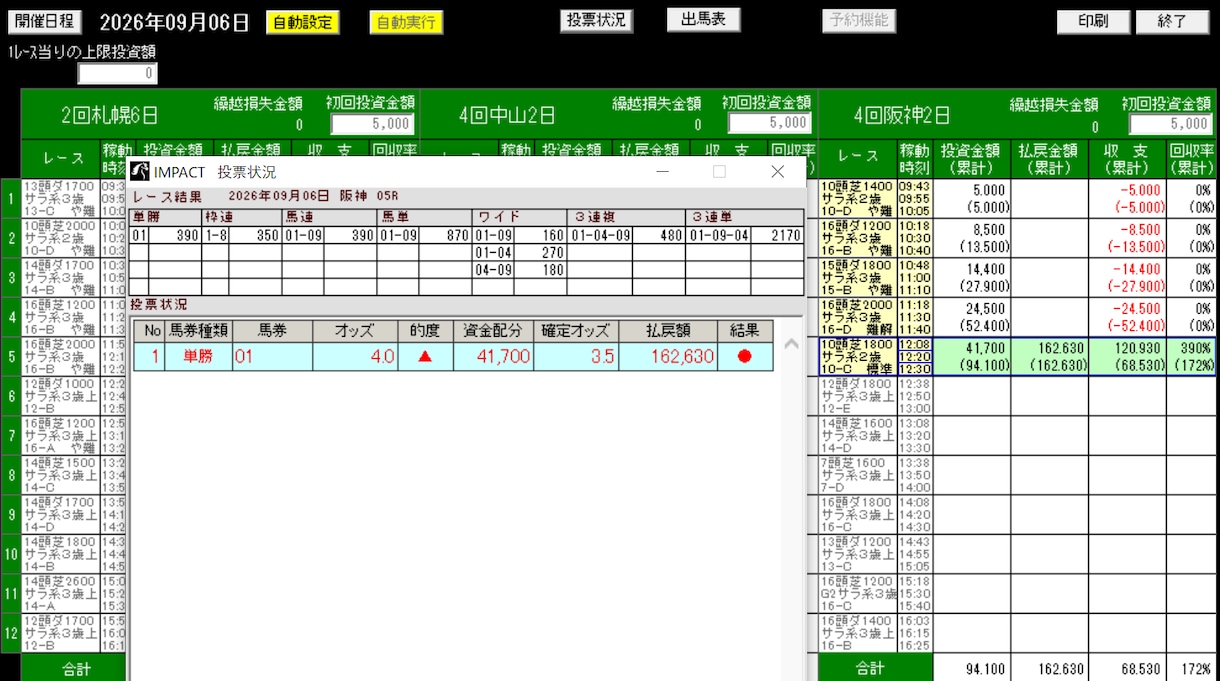Click the red circle 結果 marker
Image resolution: width=1220 pixels, height=681 pixels.
click(745, 357)
